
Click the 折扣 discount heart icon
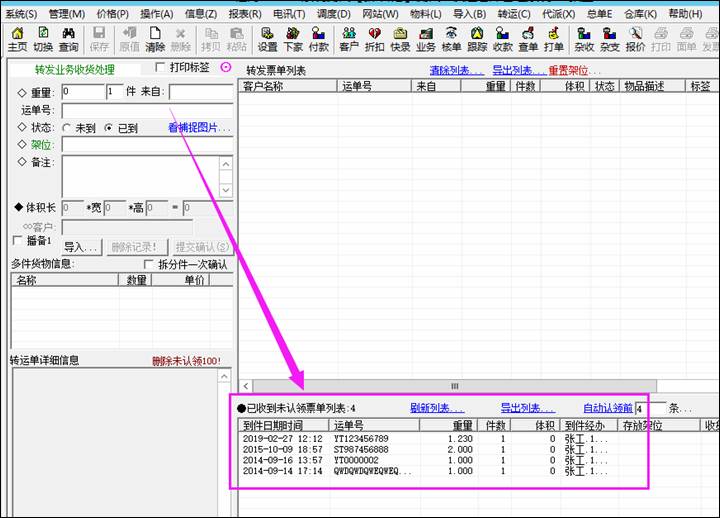pyautogui.click(x=375, y=39)
